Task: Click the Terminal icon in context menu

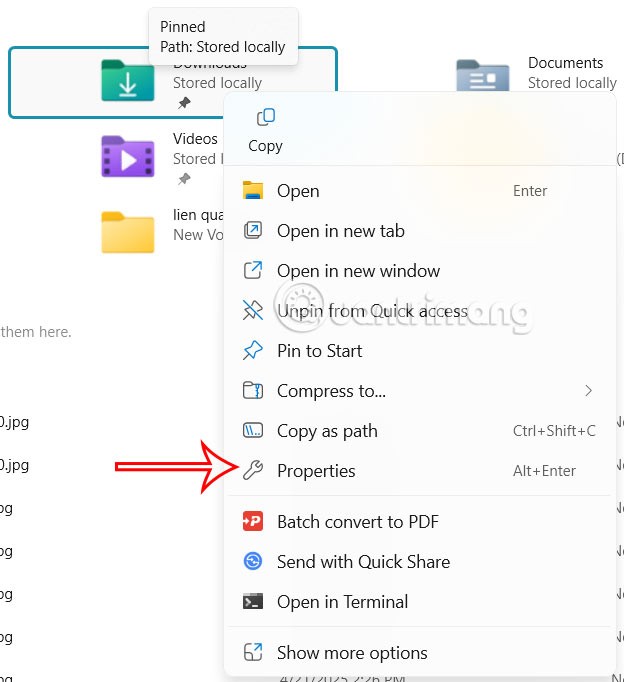Action: pyautogui.click(x=253, y=602)
